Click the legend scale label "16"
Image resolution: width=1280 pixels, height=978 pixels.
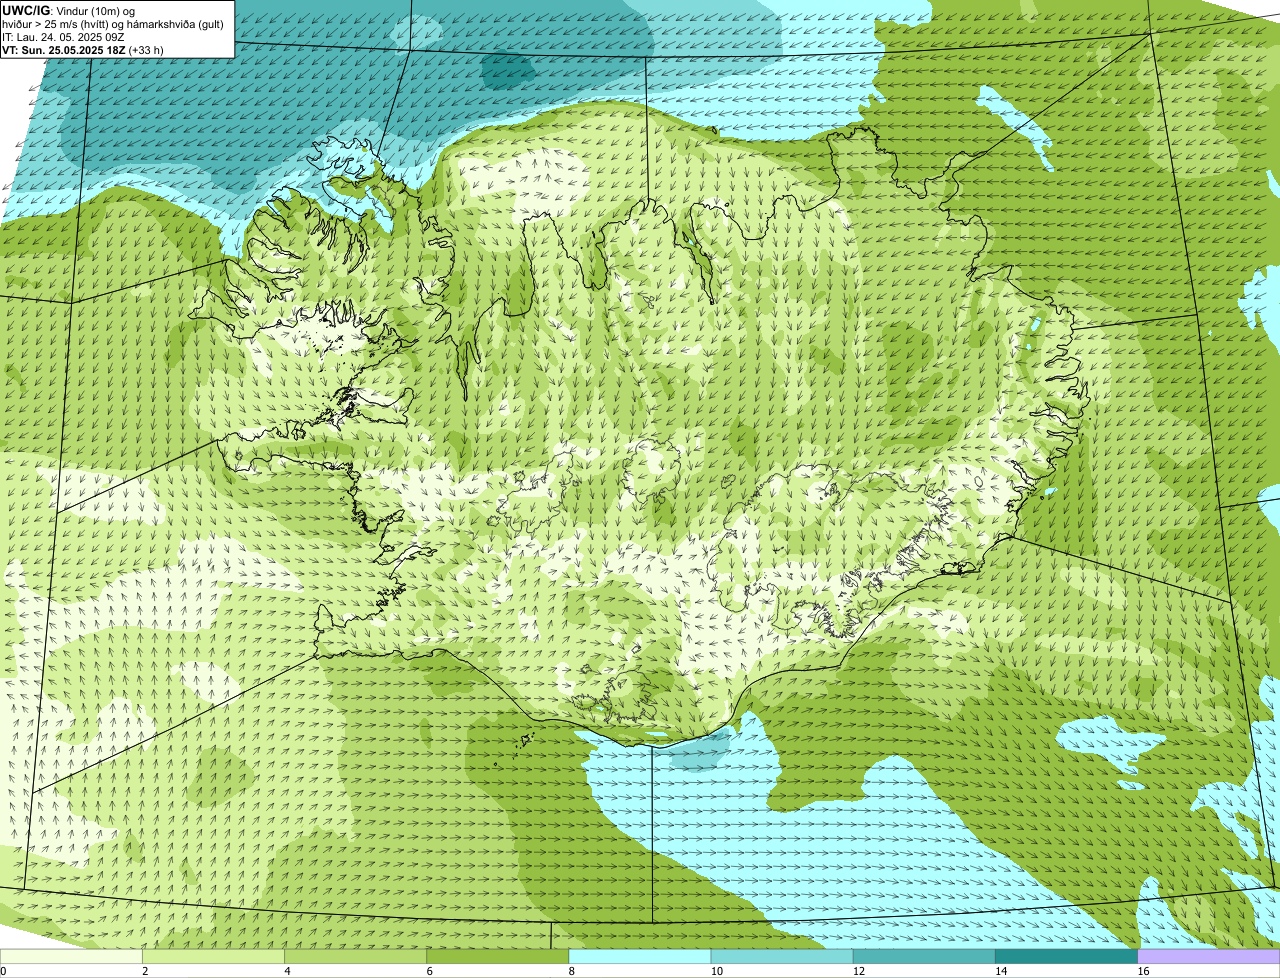pyautogui.click(x=1143, y=971)
